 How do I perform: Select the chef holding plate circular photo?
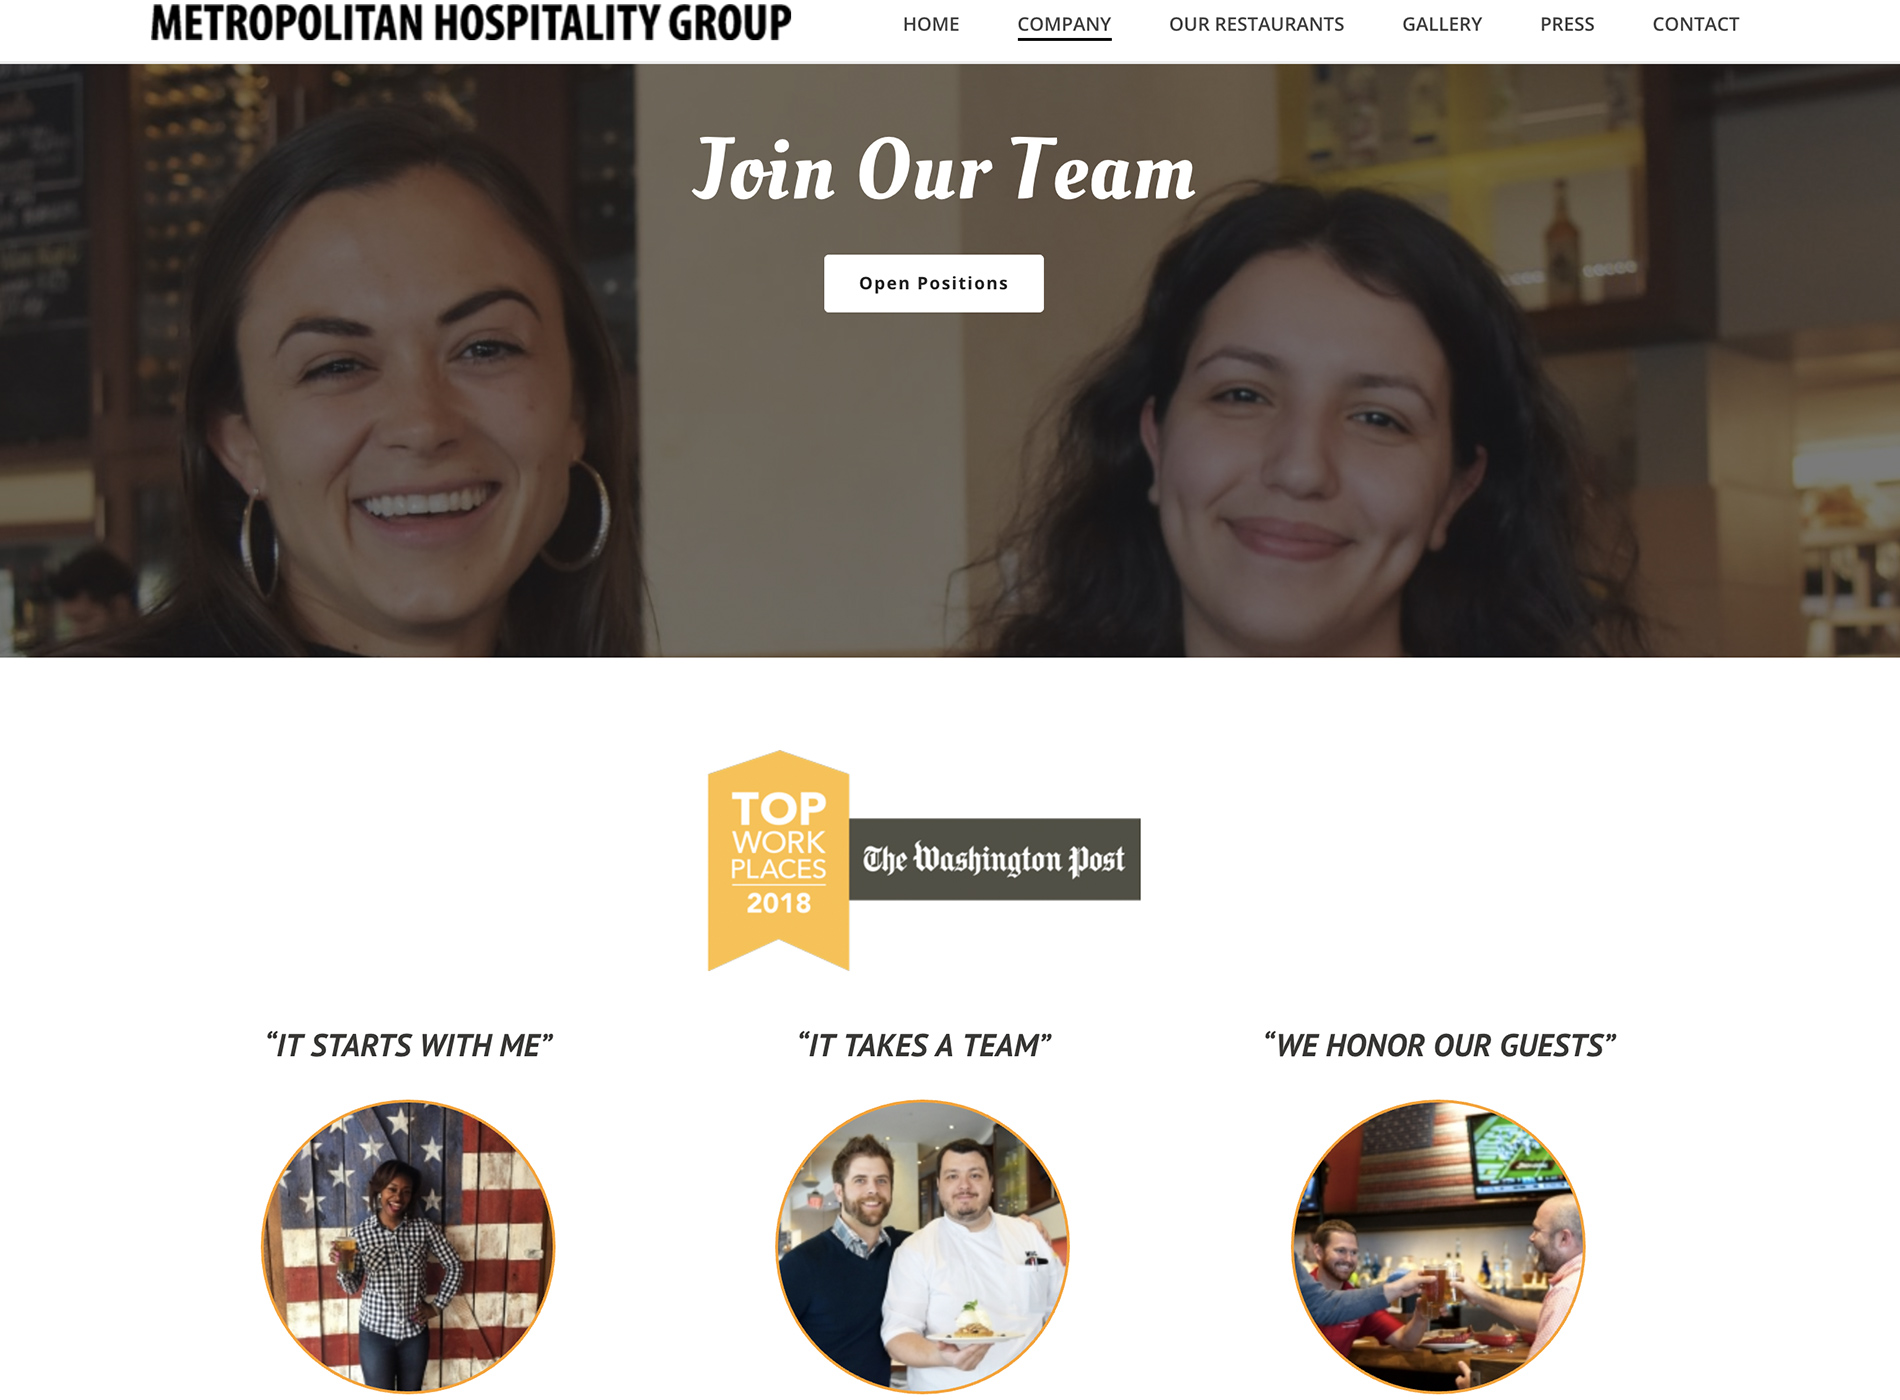[923, 1246]
